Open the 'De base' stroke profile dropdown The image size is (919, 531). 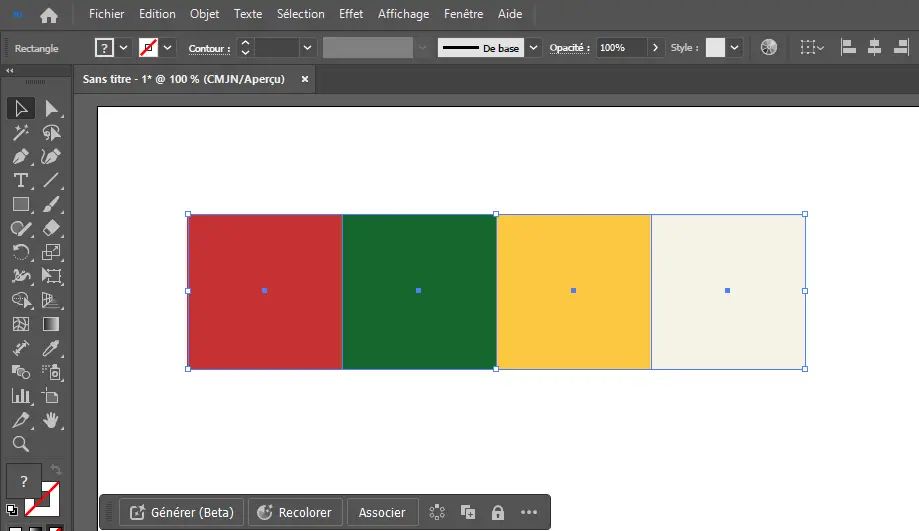click(x=534, y=48)
